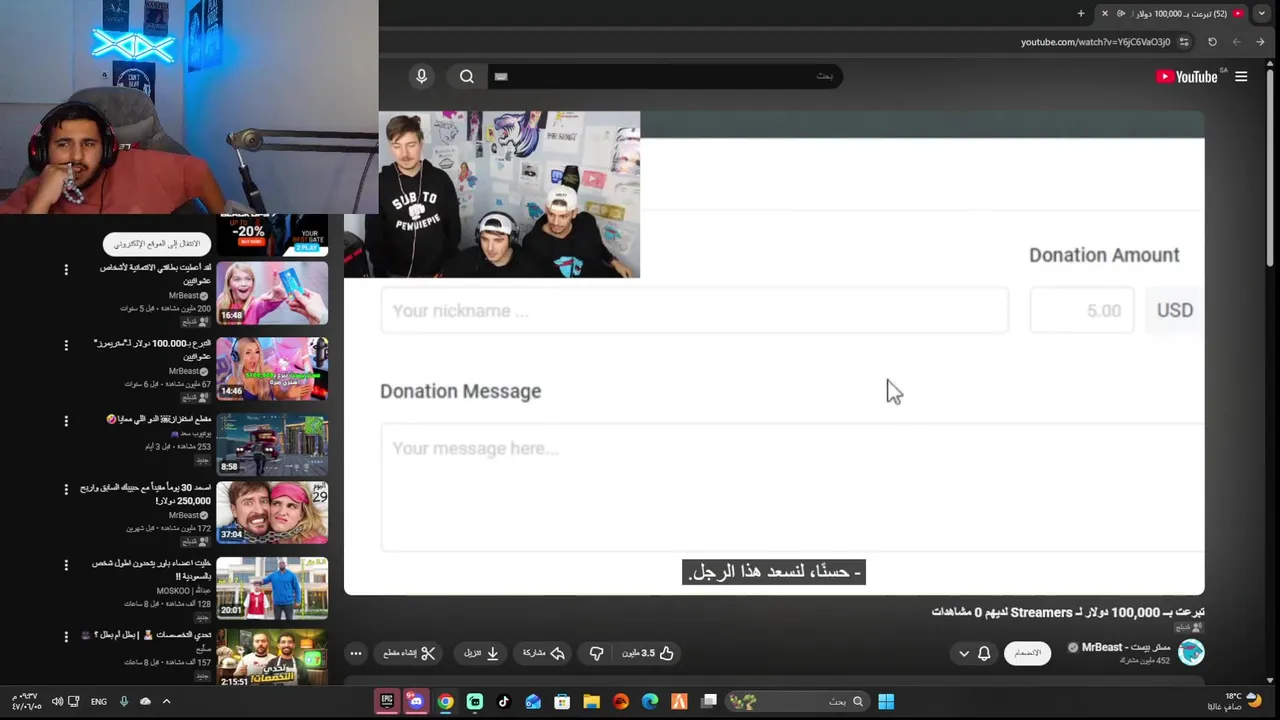Viewport: 1280px width, 720px height.
Task: Open Microsoft Edge from the taskbar
Action: point(650,702)
